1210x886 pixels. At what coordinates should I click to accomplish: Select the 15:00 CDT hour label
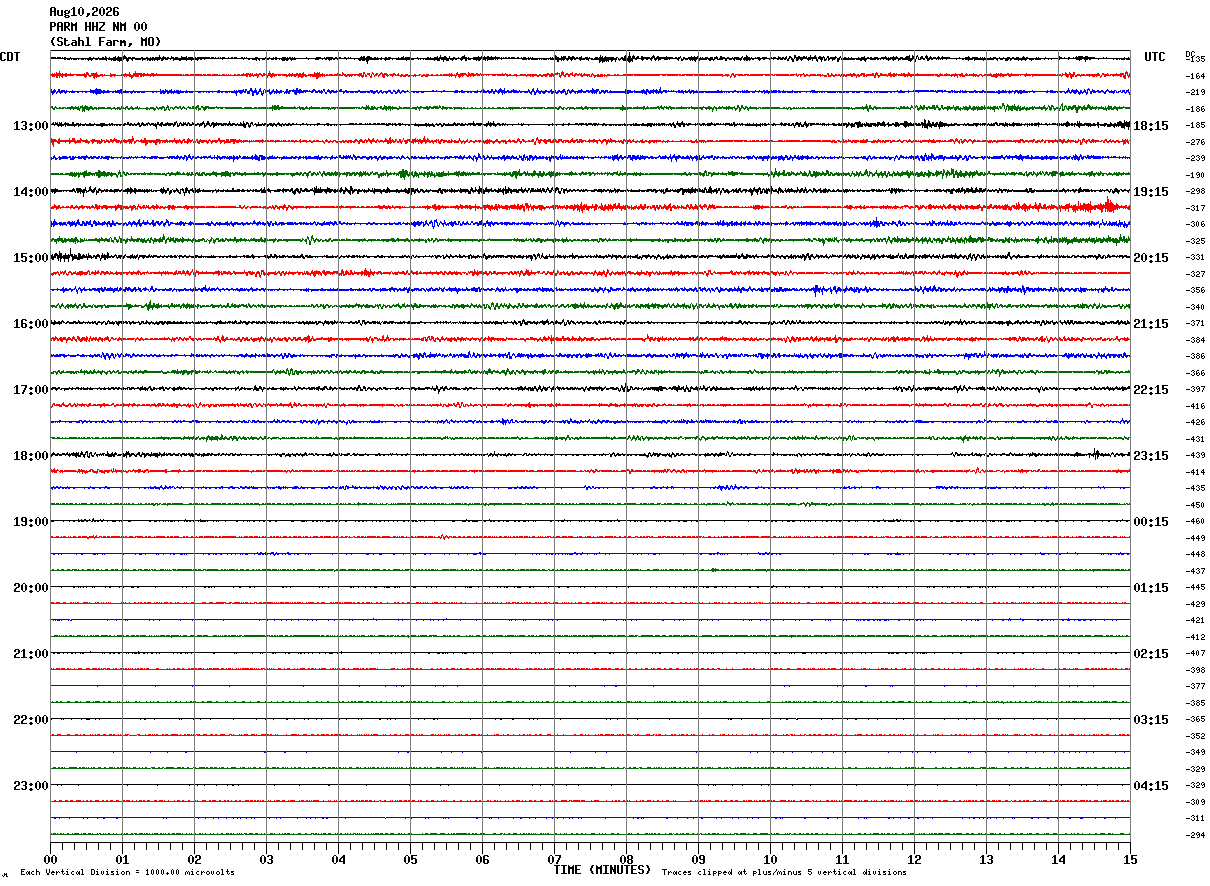click(31, 258)
